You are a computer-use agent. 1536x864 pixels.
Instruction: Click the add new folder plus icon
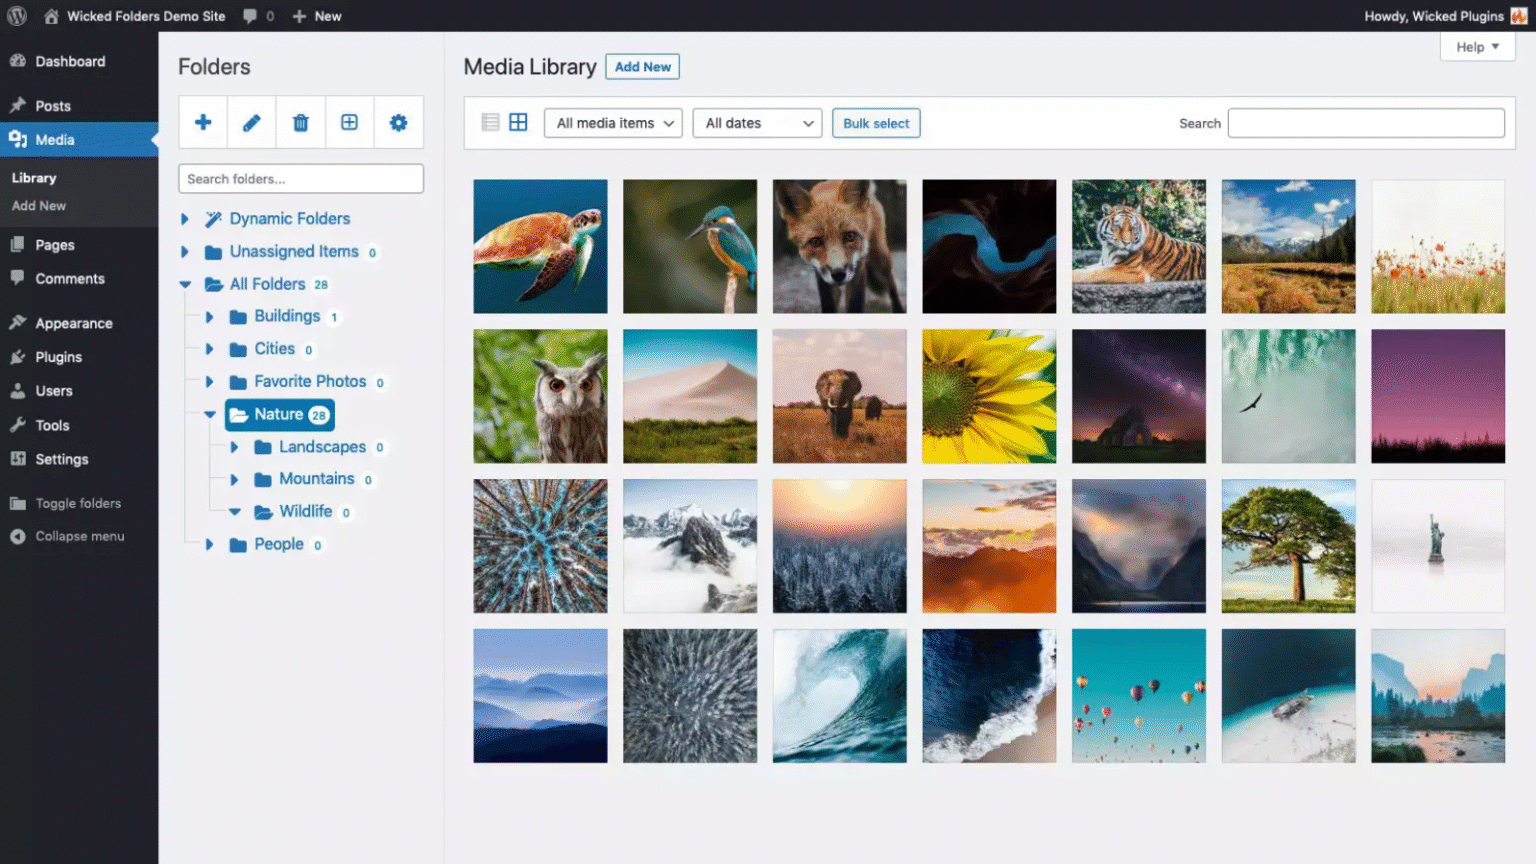pos(203,122)
